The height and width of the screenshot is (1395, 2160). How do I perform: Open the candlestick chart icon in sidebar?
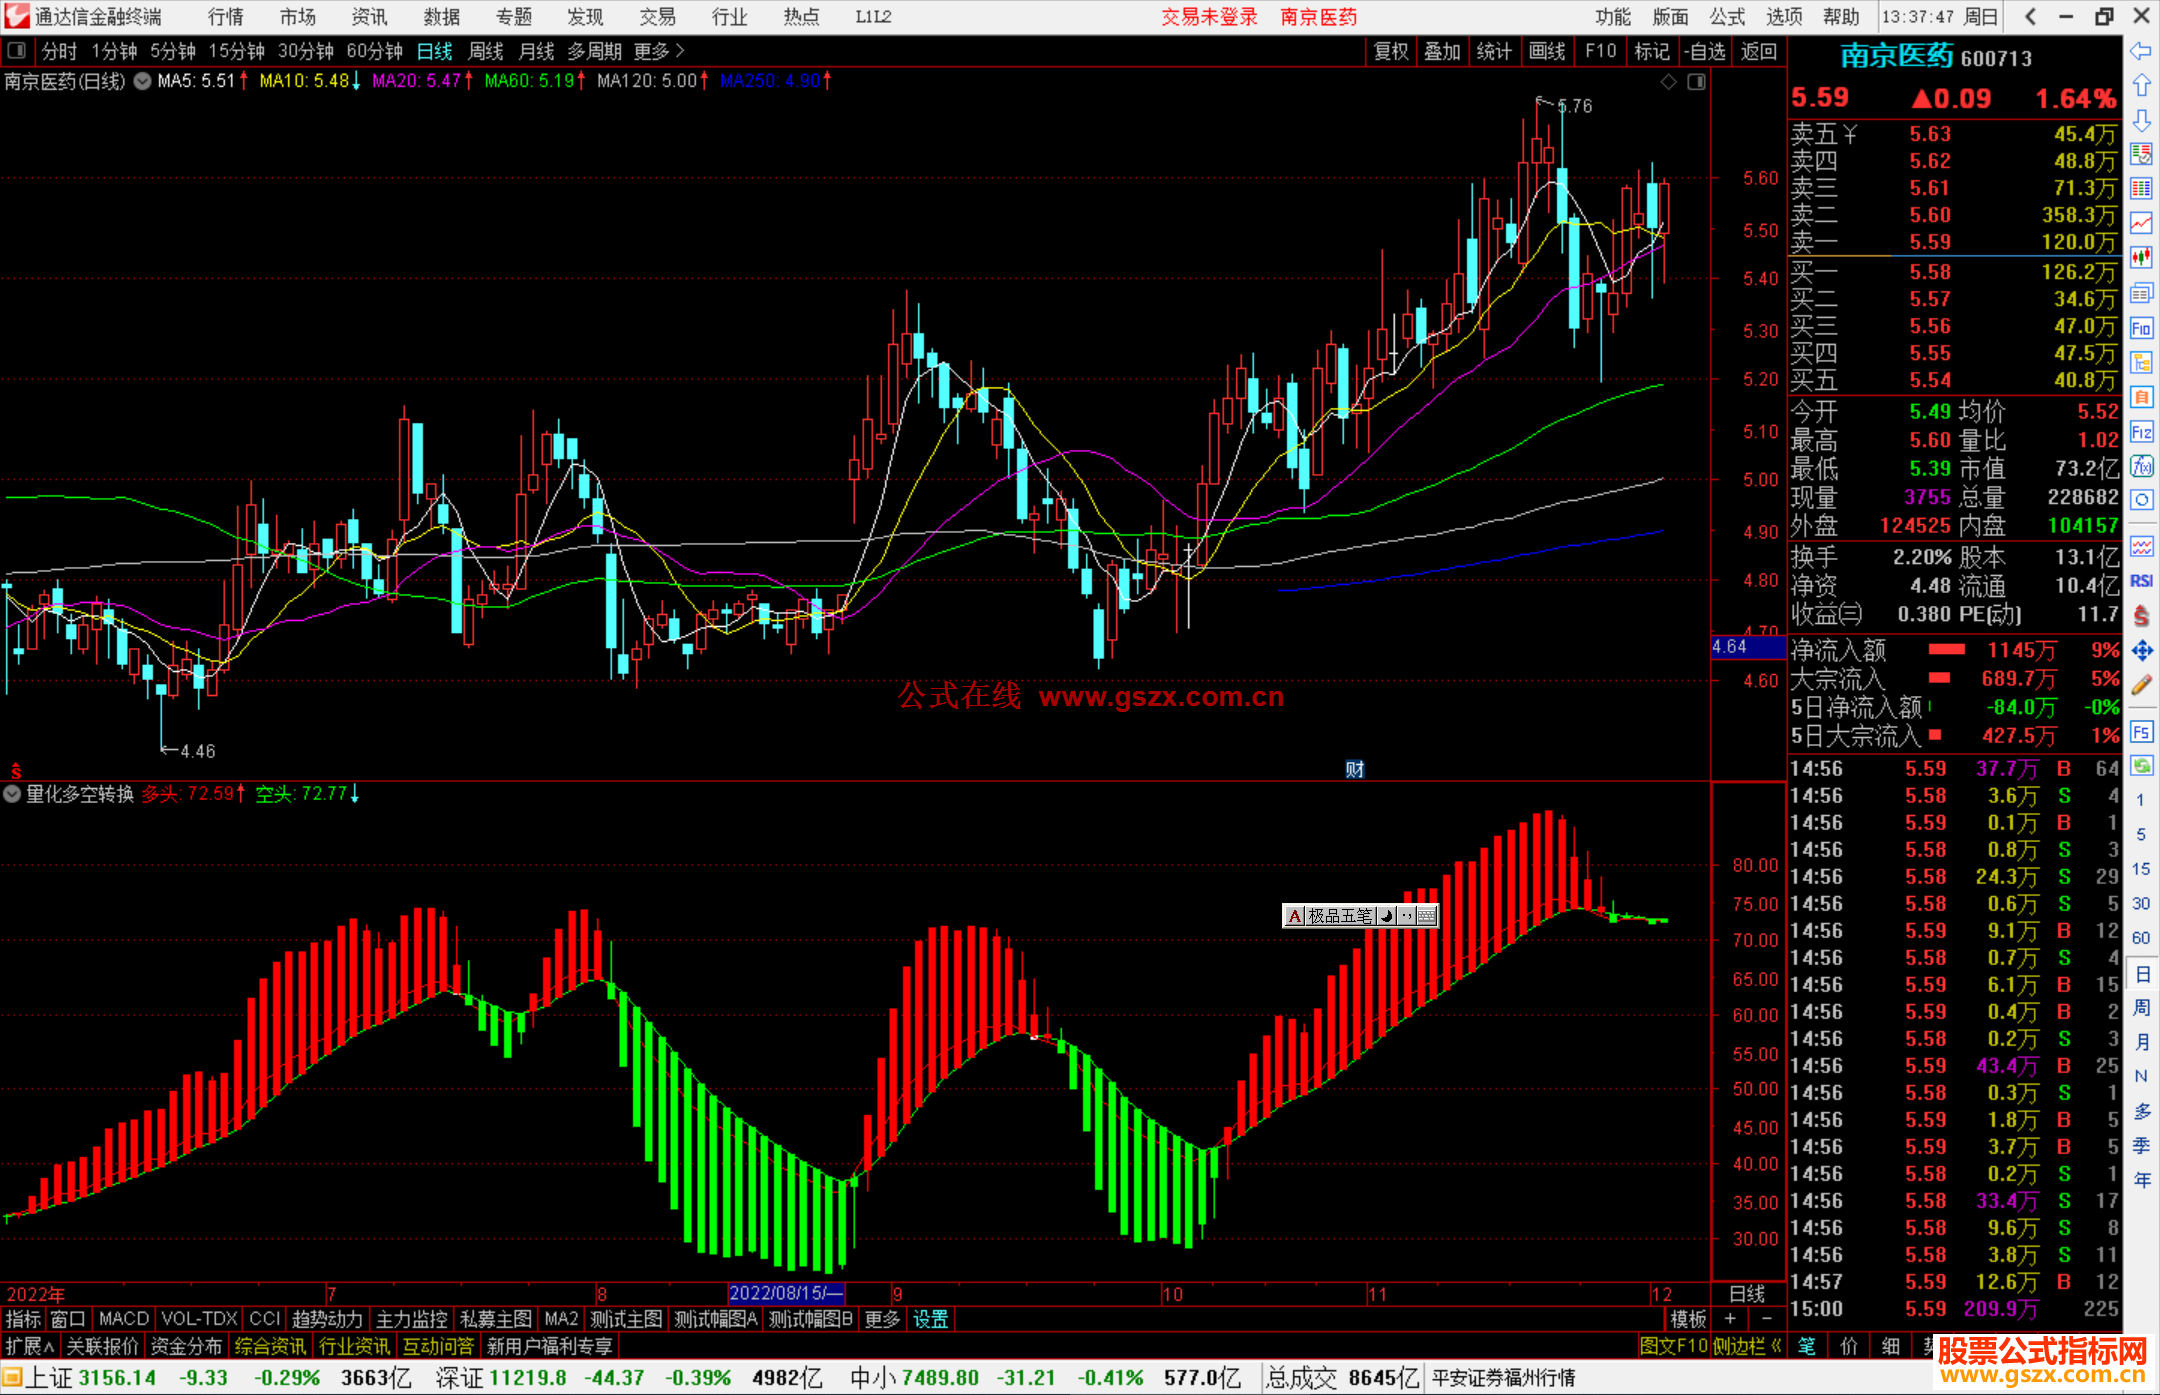click(2141, 258)
